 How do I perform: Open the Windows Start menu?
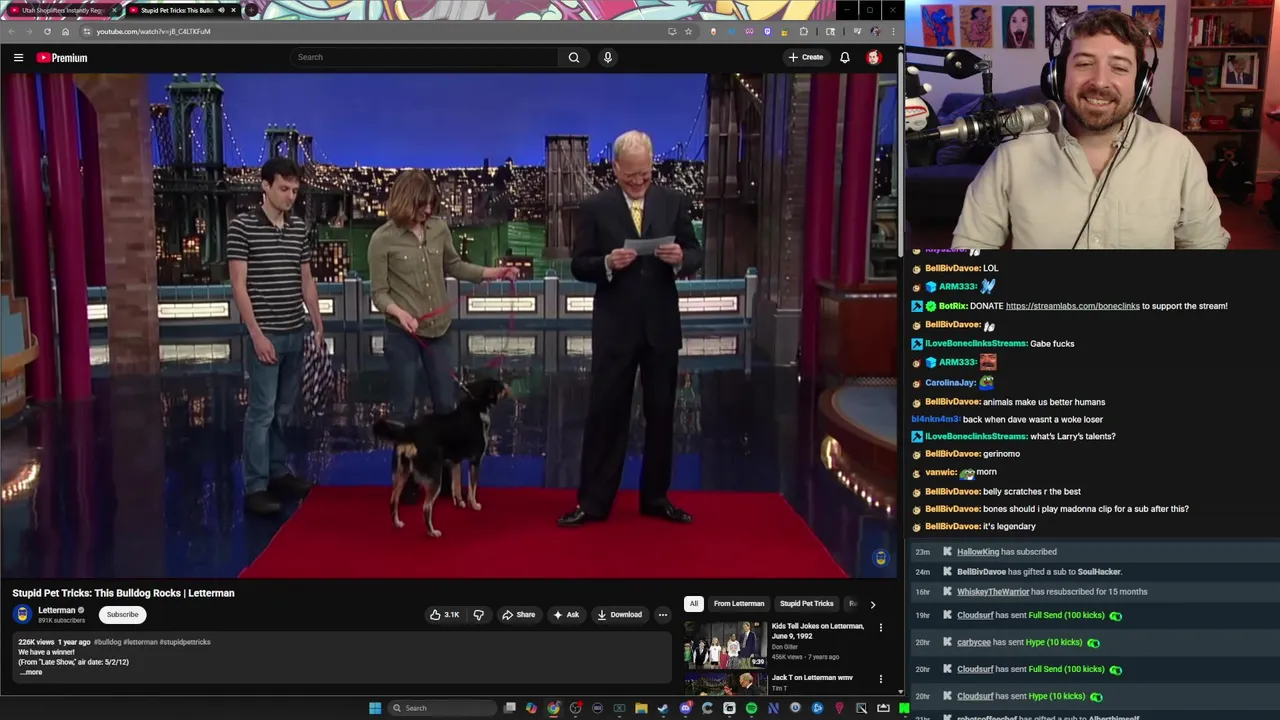click(x=375, y=708)
